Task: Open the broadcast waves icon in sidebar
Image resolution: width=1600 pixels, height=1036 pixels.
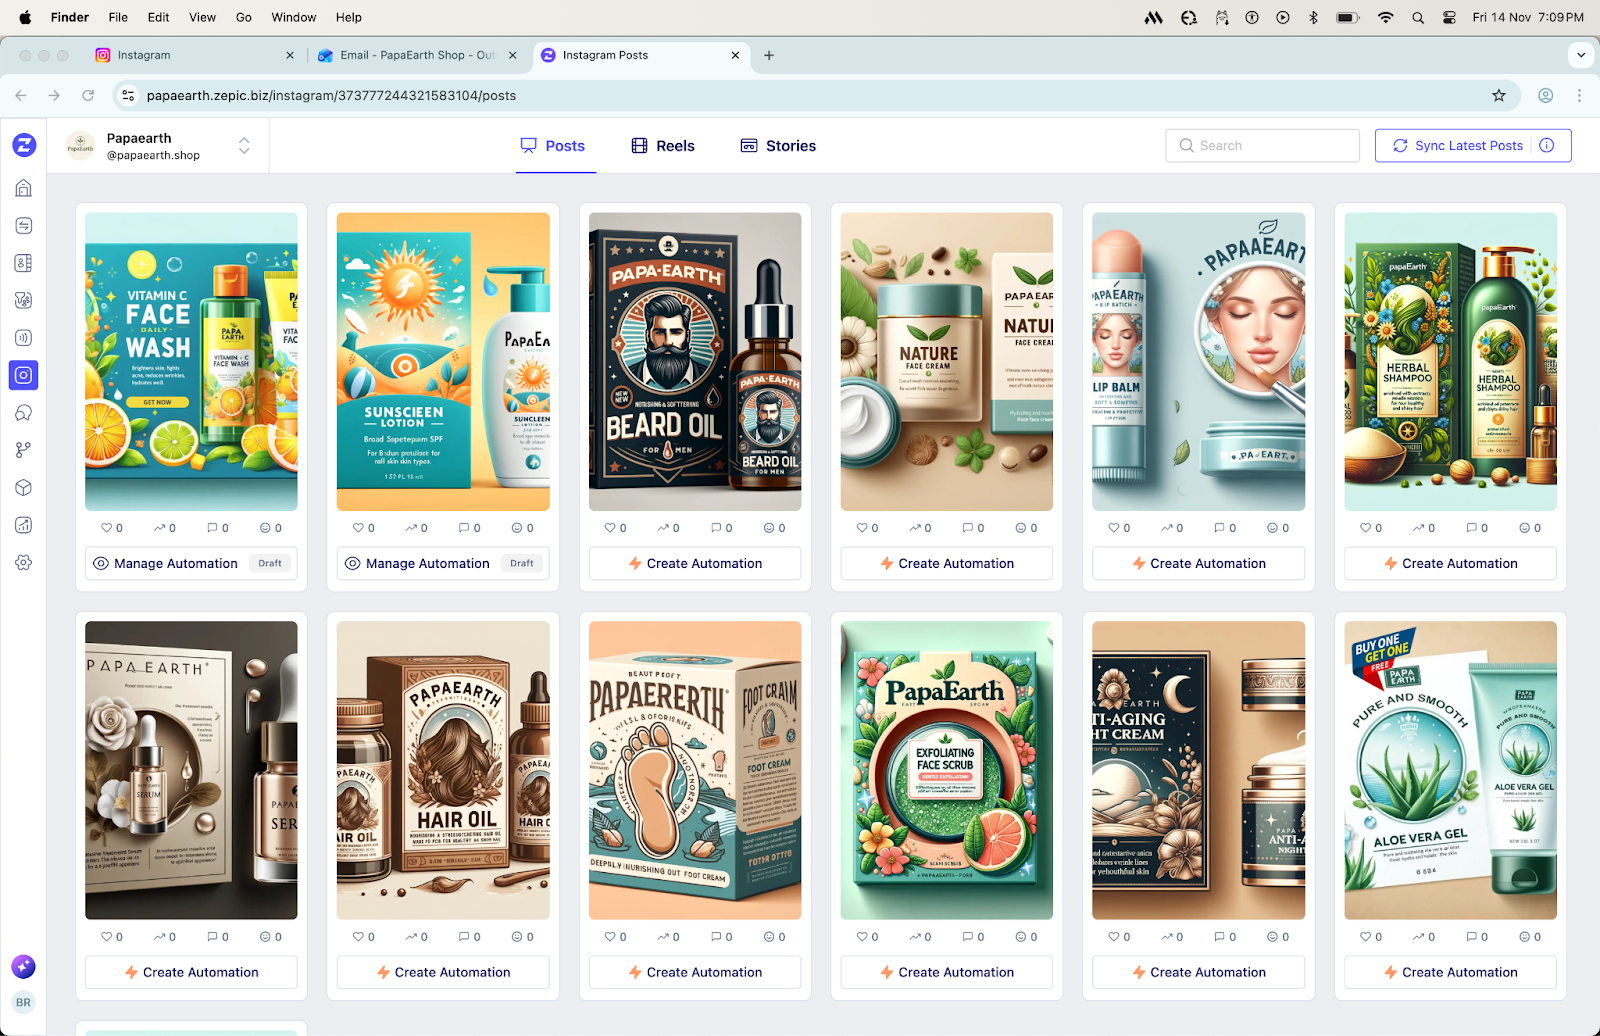Action: (x=24, y=338)
